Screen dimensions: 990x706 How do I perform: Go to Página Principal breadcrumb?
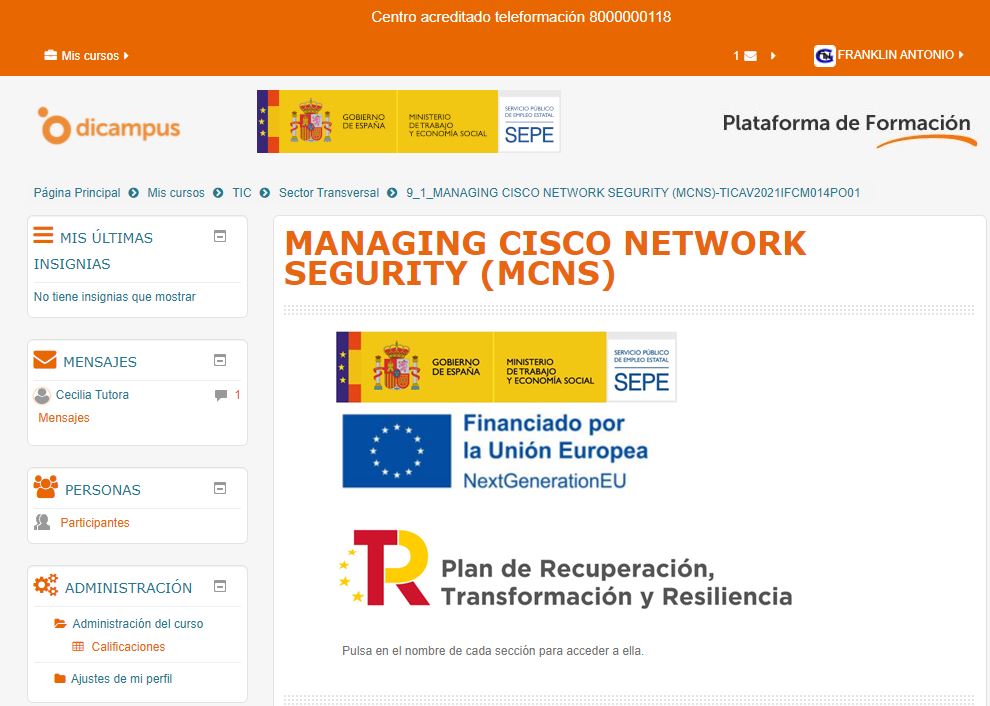(77, 193)
